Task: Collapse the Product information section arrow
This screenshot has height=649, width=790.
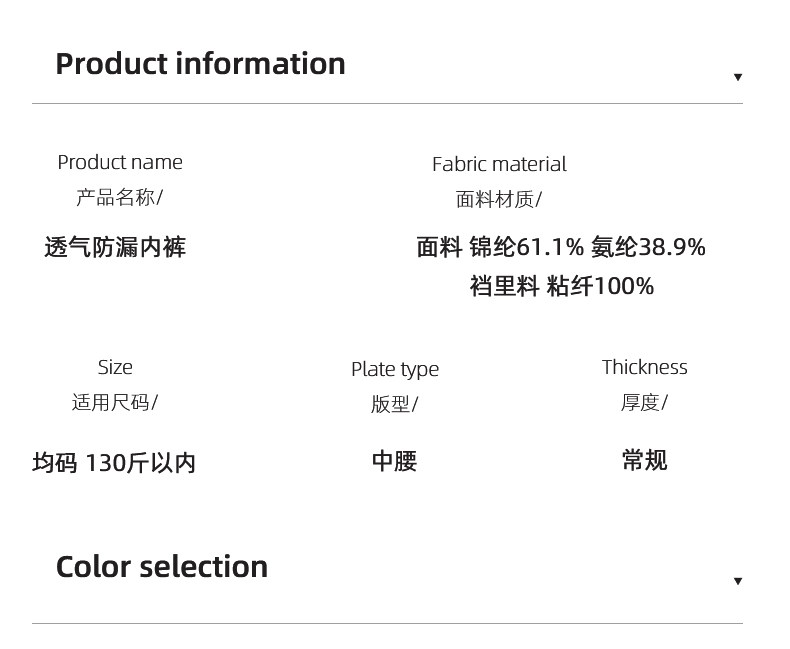Action: pyautogui.click(x=738, y=77)
